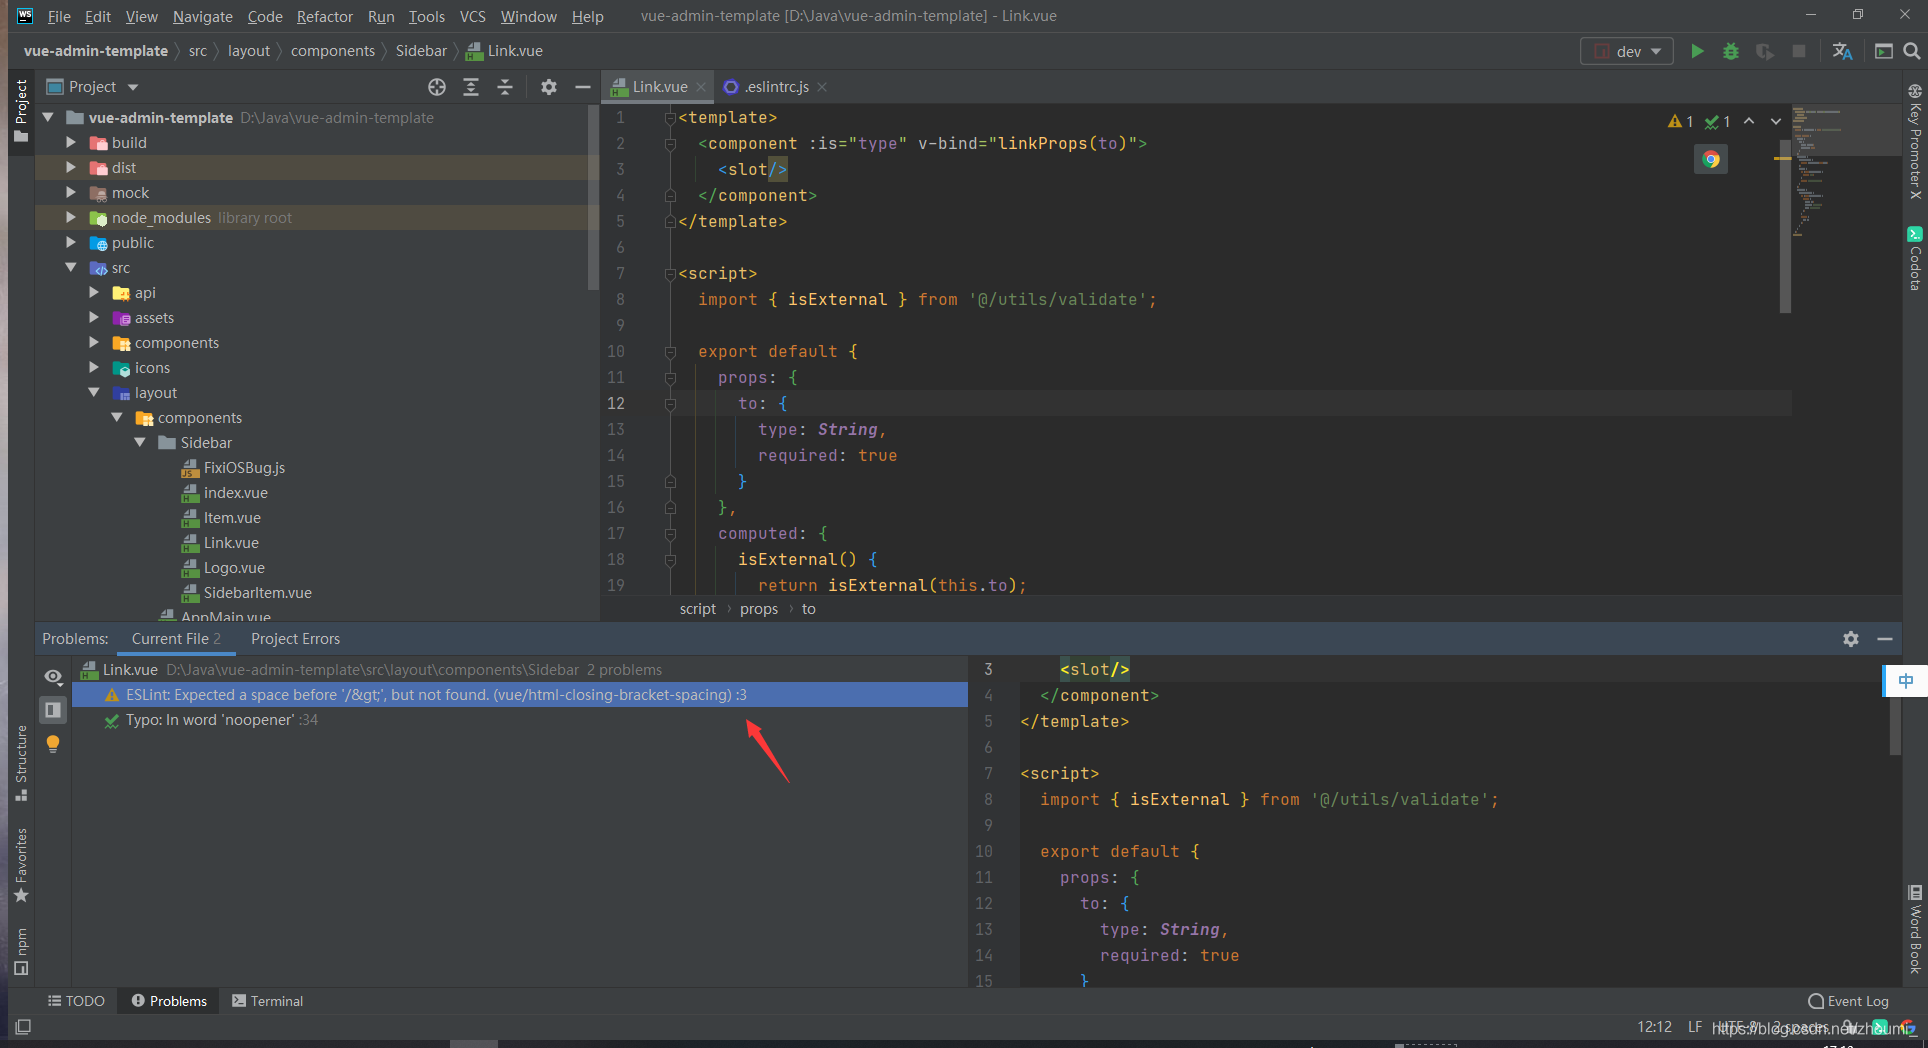Image resolution: width=1928 pixels, height=1048 pixels.
Task: Switch to the Project Errors tab
Action: 295,639
